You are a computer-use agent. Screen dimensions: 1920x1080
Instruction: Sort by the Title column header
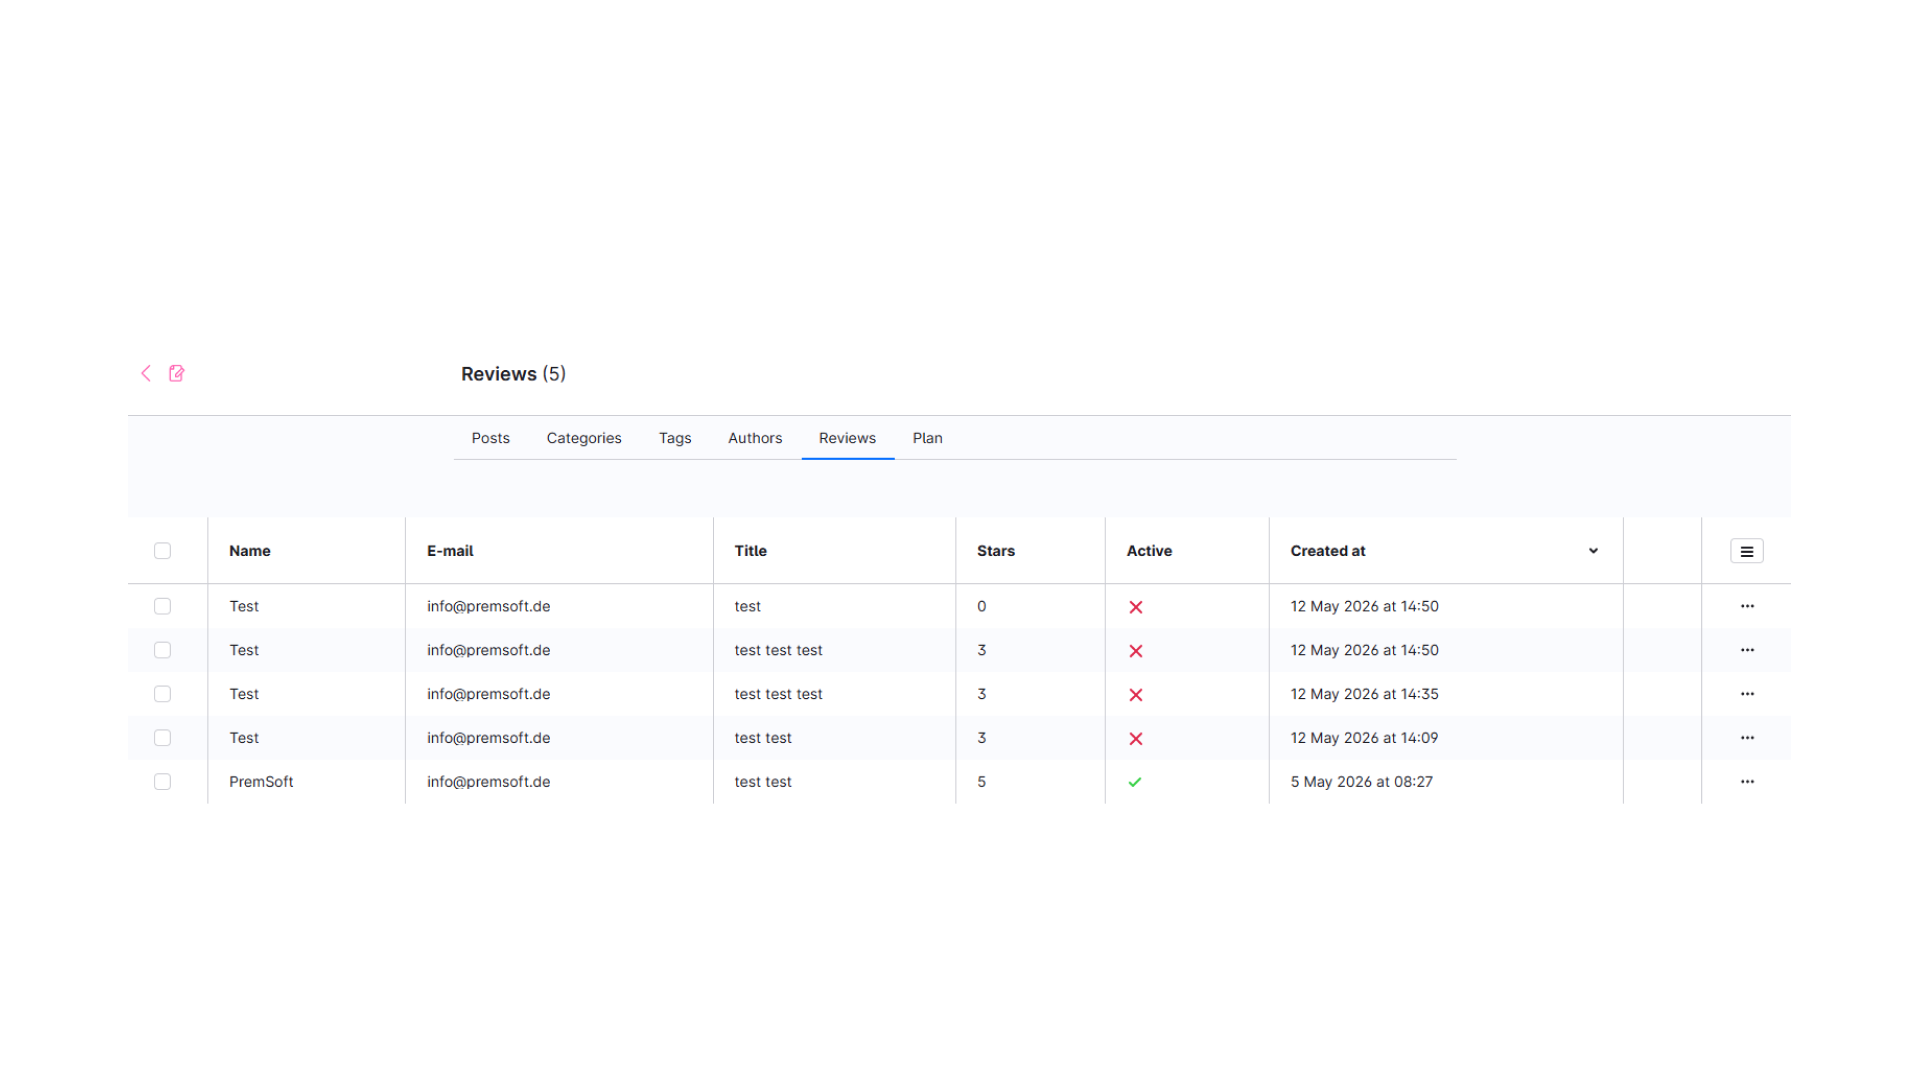point(751,551)
